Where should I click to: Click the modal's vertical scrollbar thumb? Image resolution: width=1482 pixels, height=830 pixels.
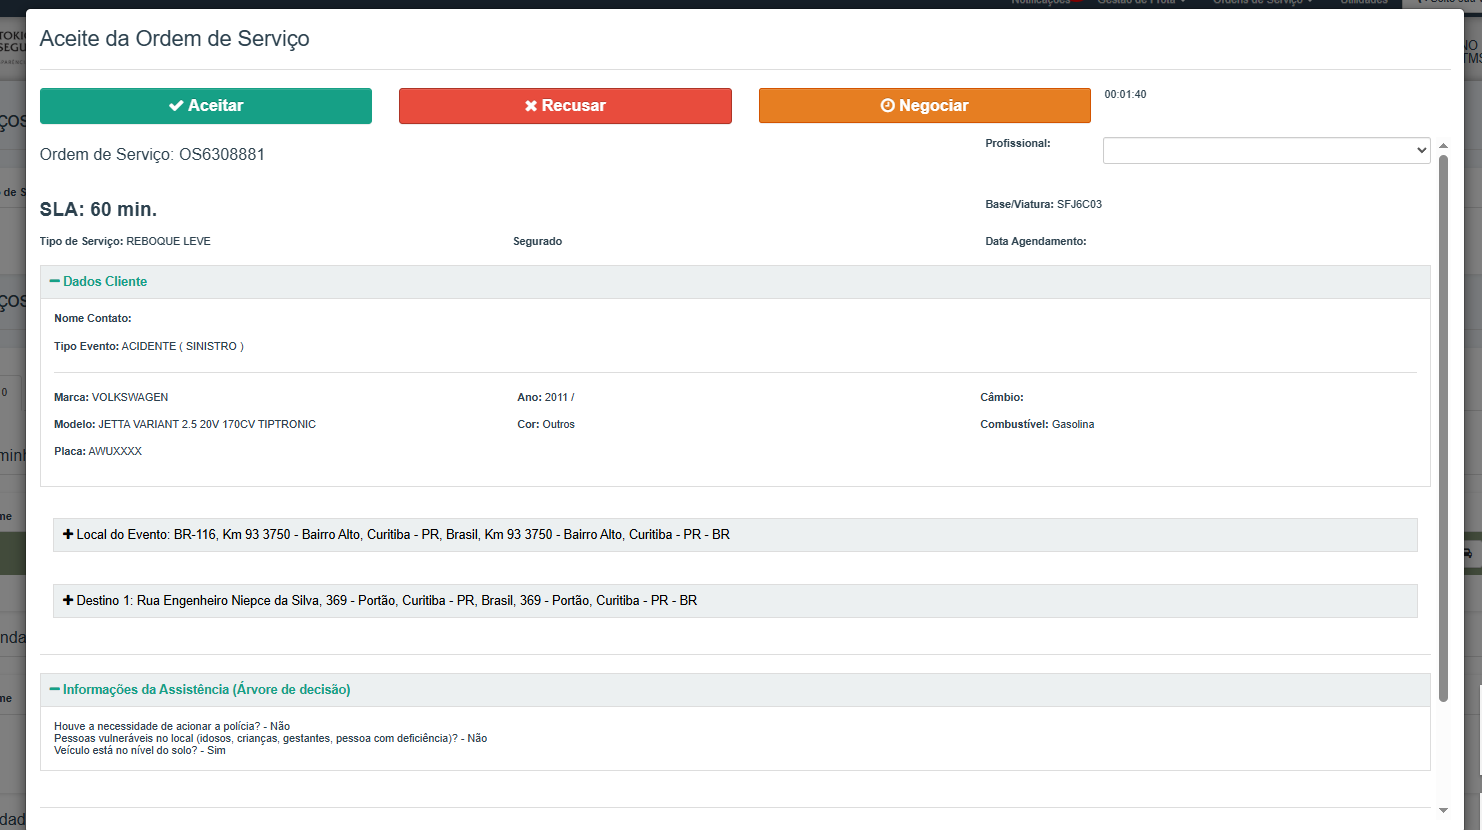point(1443,428)
